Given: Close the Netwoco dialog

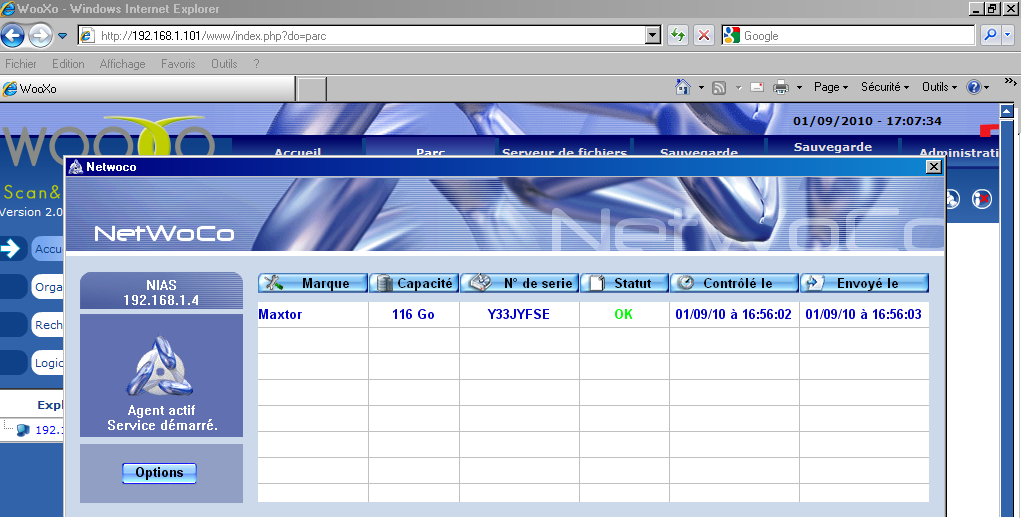Looking at the screenshot, I should [x=934, y=167].
